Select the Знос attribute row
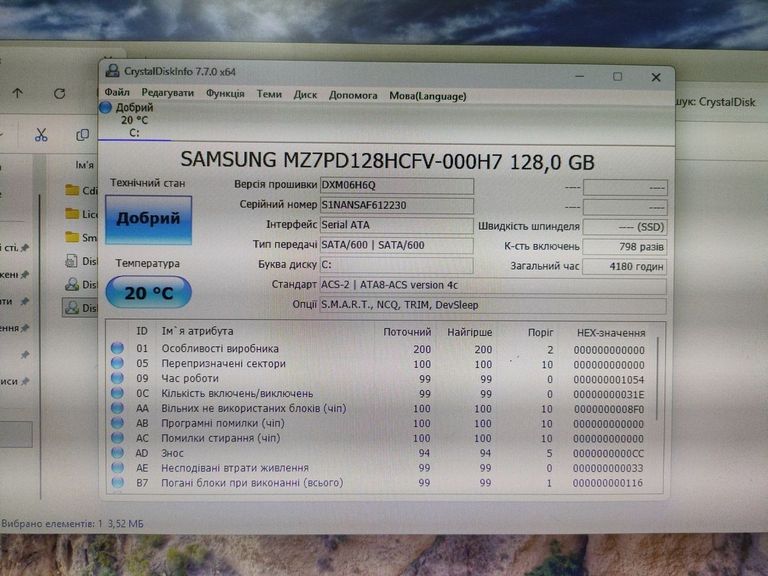 click(380, 453)
